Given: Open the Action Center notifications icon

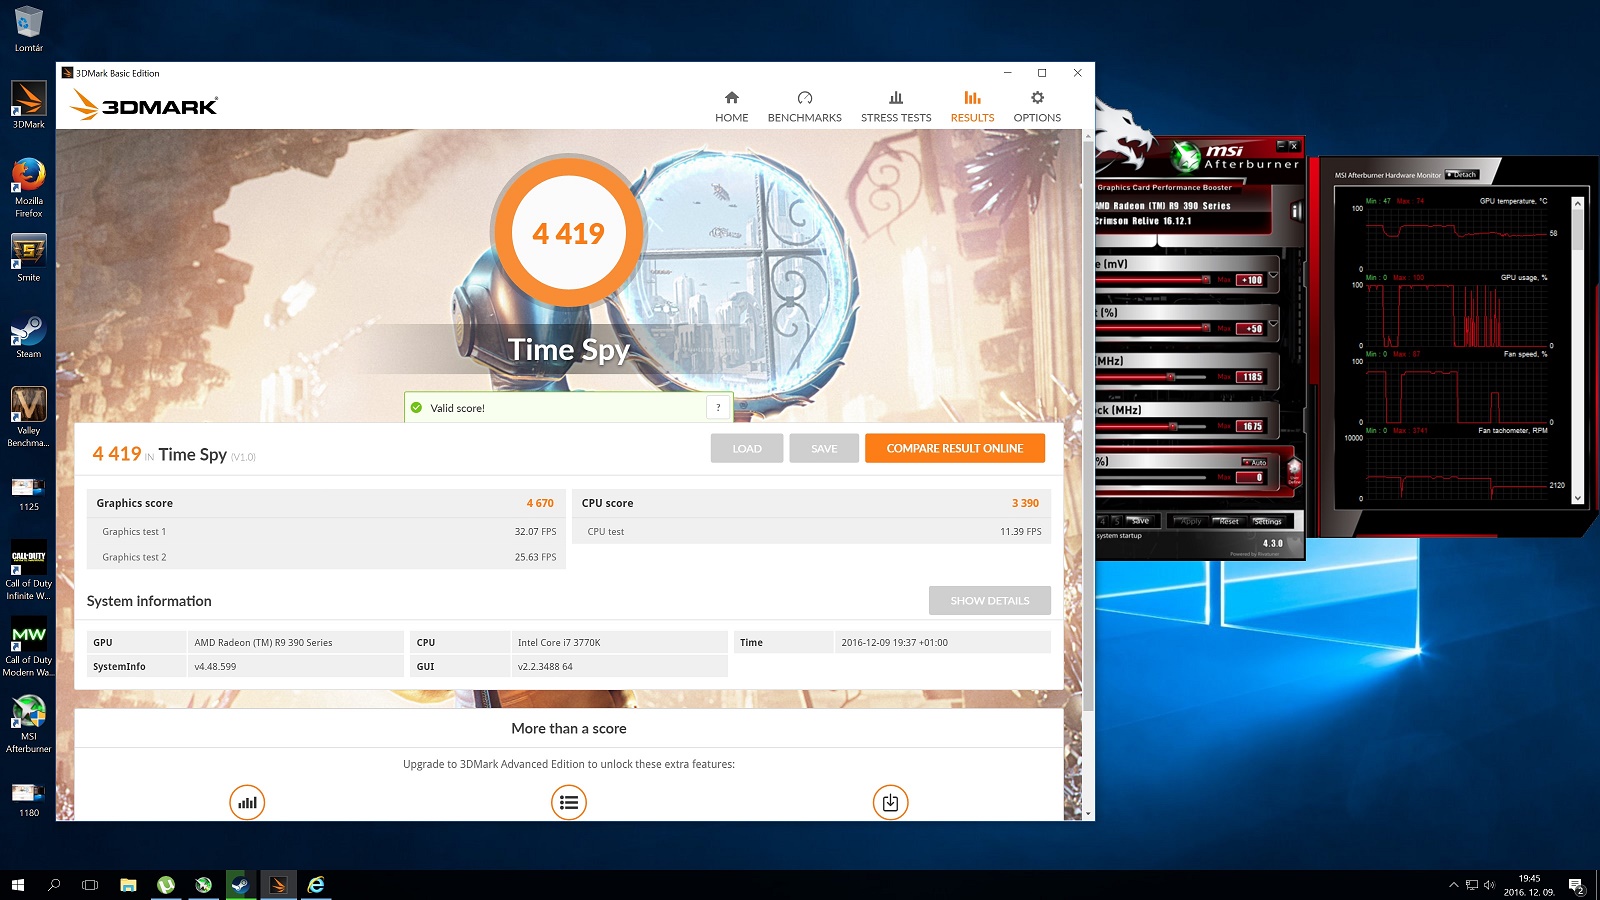Looking at the screenshot, I should [1576, 885].
